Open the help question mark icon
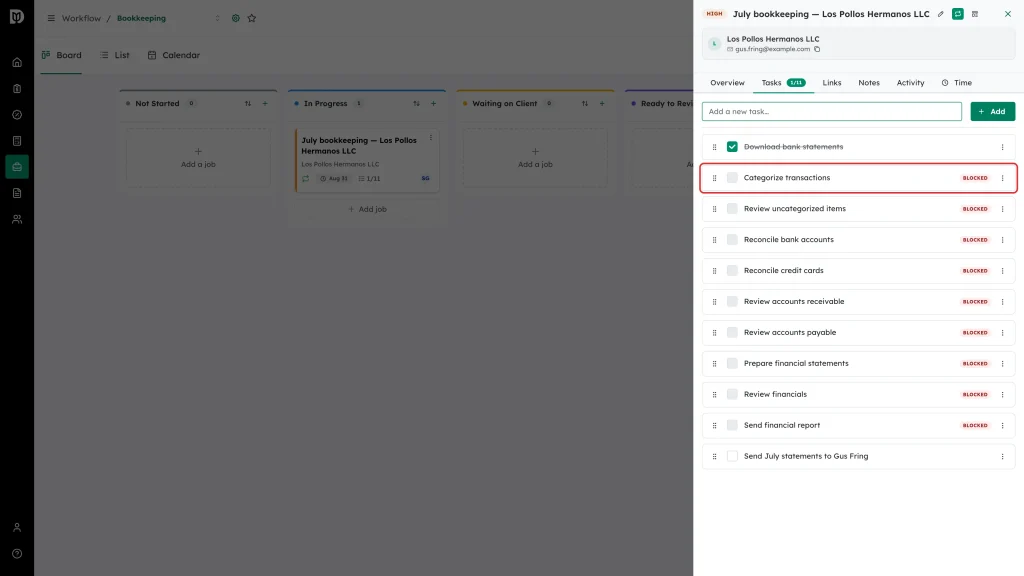 tap(17, 554)
